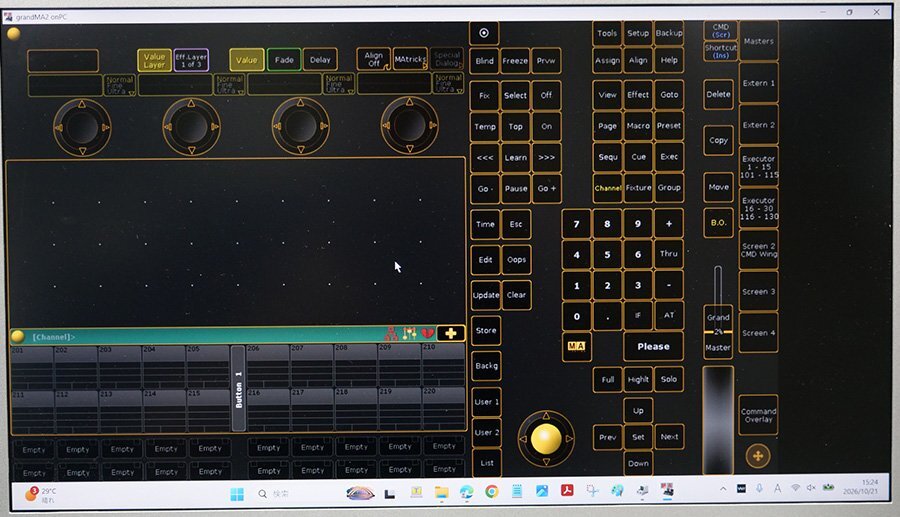The image size is (900, 517).
Task: Open the Align Off options
Action: 374,59
